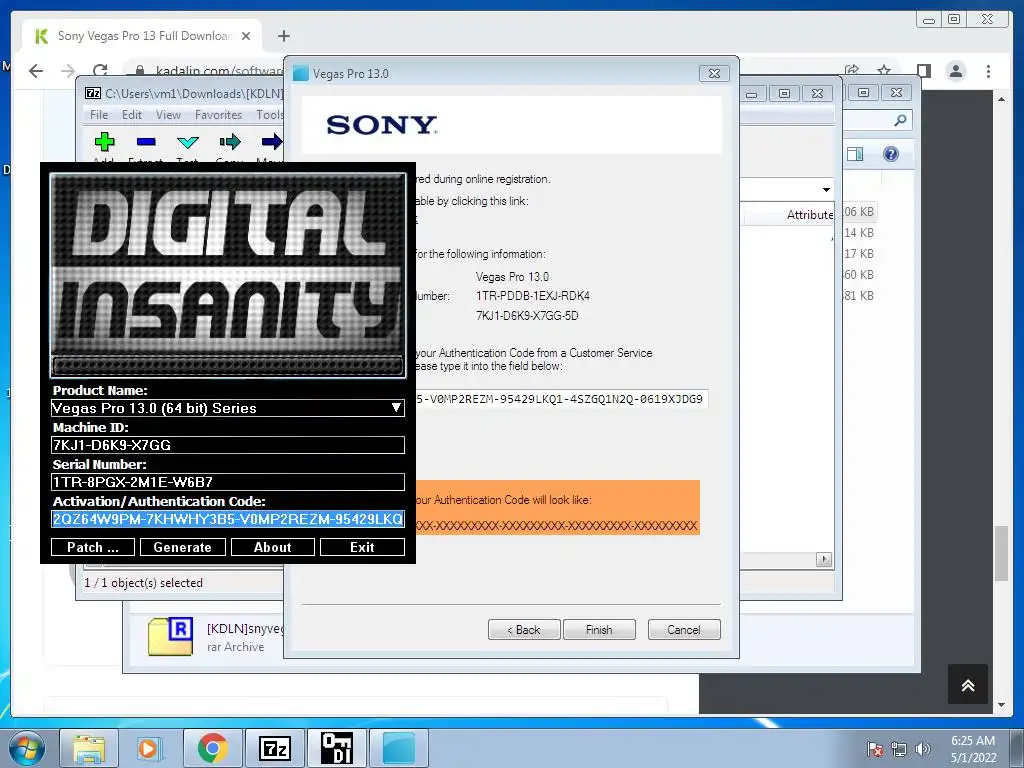Open a new Chrome tab
This screenshot has height=768, width=1024.
283,36
